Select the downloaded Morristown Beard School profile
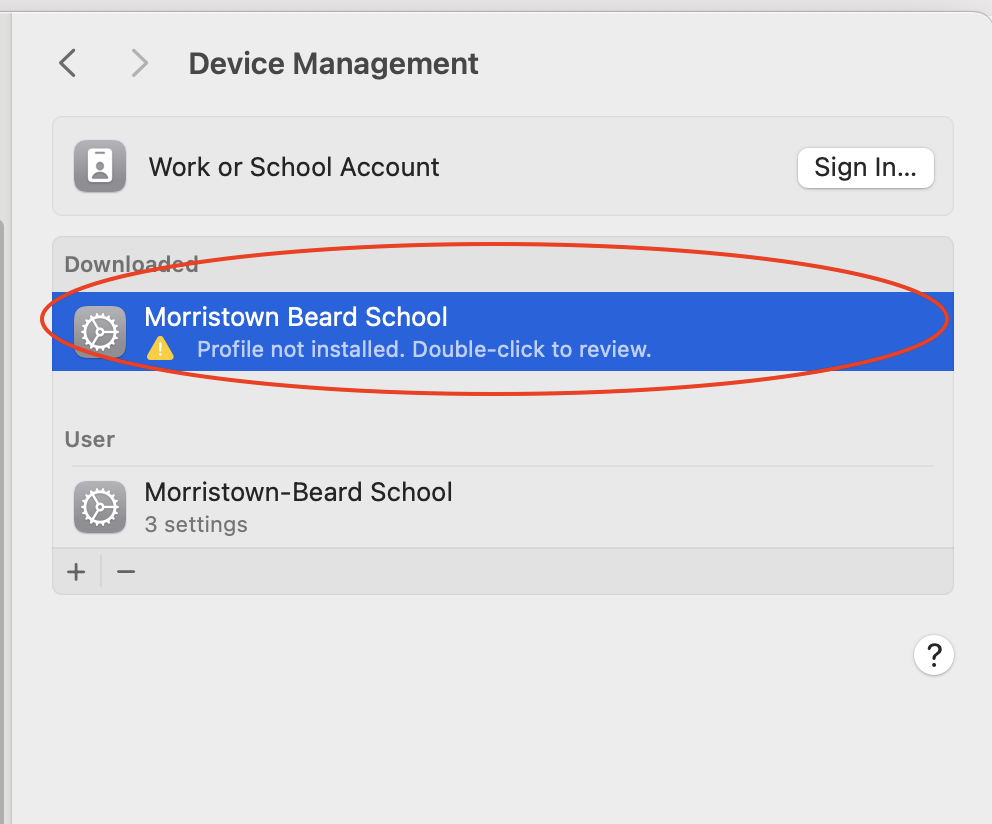Image resolution: width=992 pixels, height=824 pixels. point(502,332)
